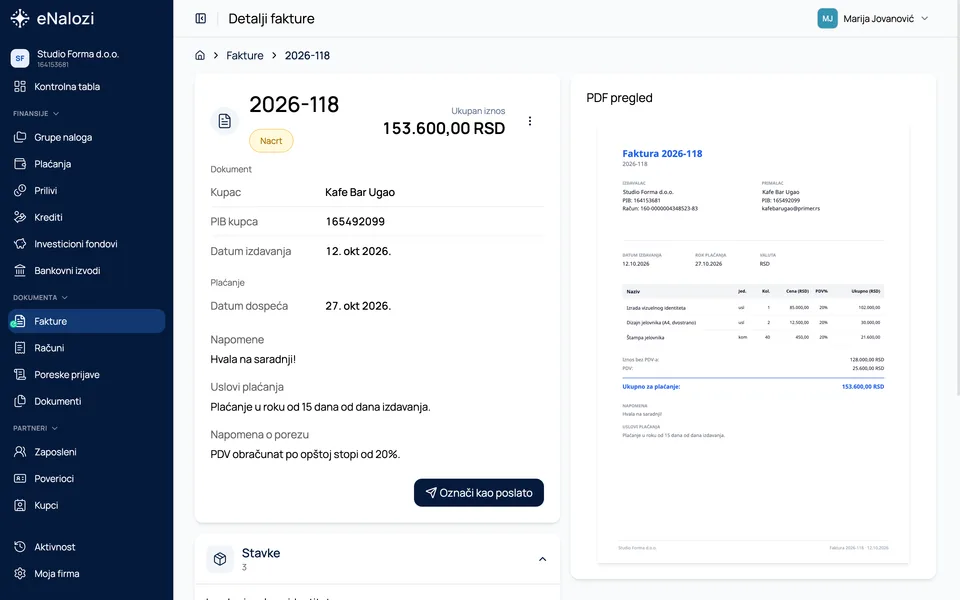Image resolution: width=960 pixels, height=600 pixels.
Task: Open Računi receipt icon
Action: [x=20, y=348]
